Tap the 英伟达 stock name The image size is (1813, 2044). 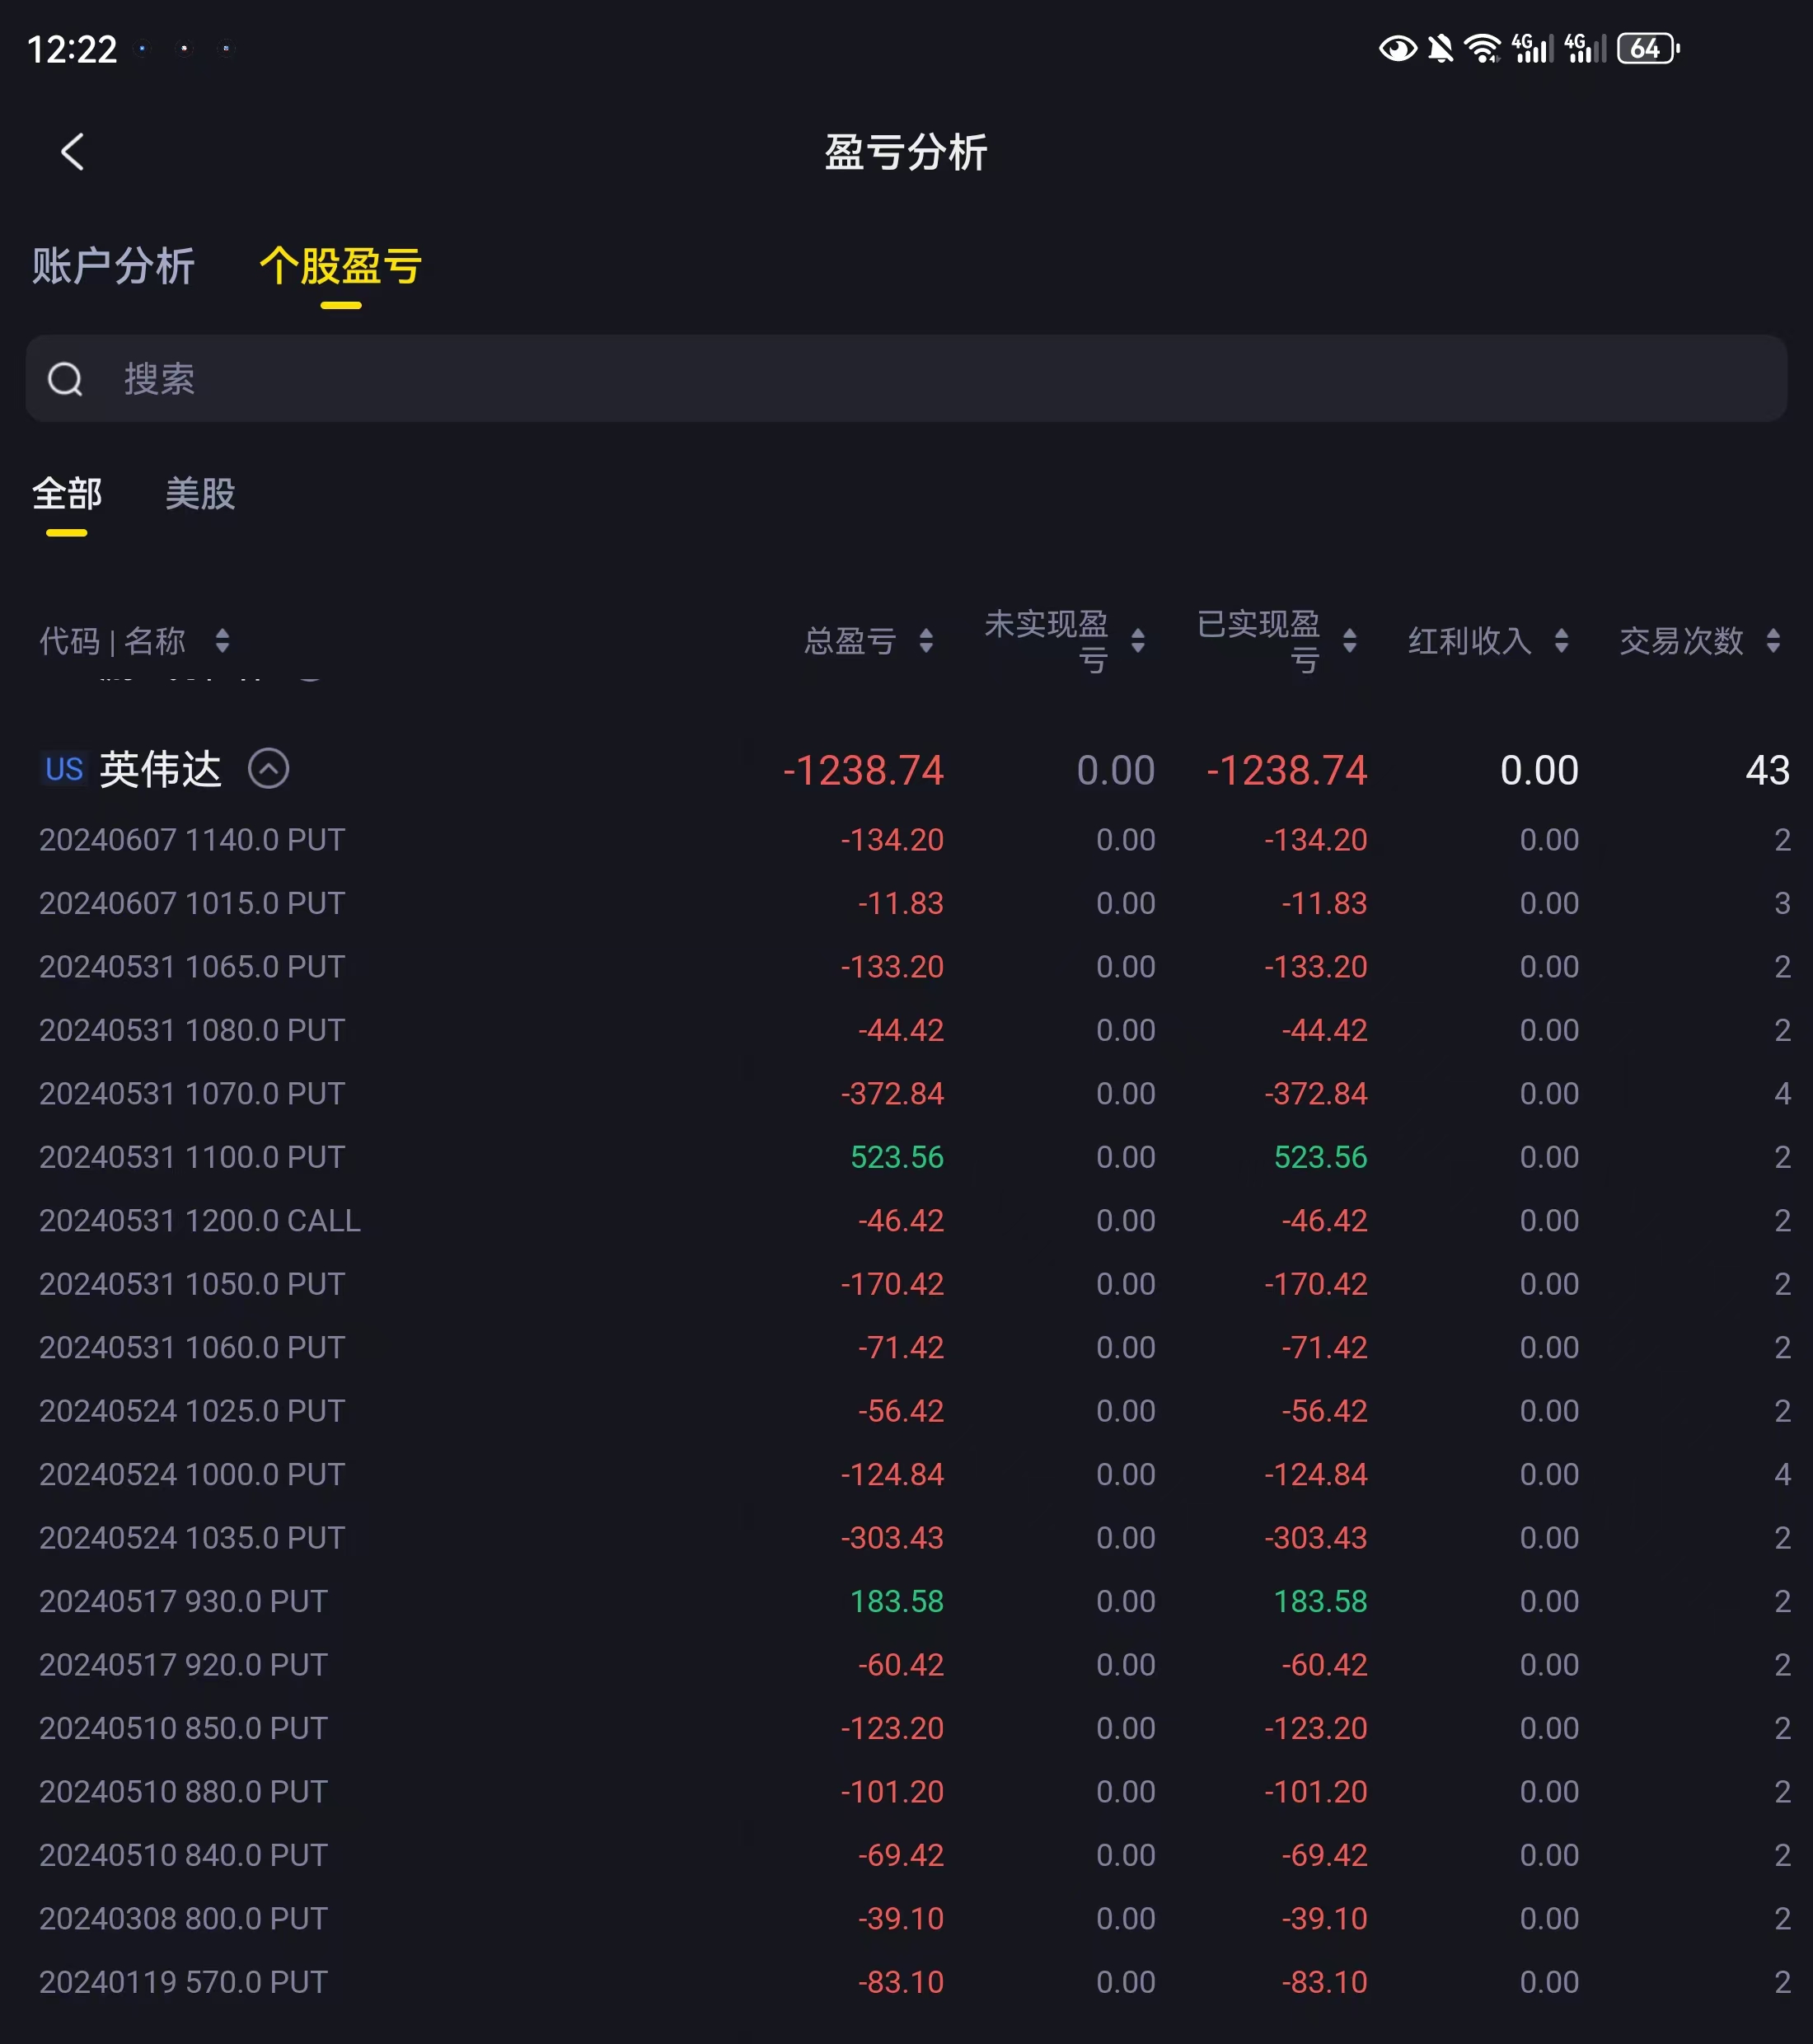(x=160, y=769)
